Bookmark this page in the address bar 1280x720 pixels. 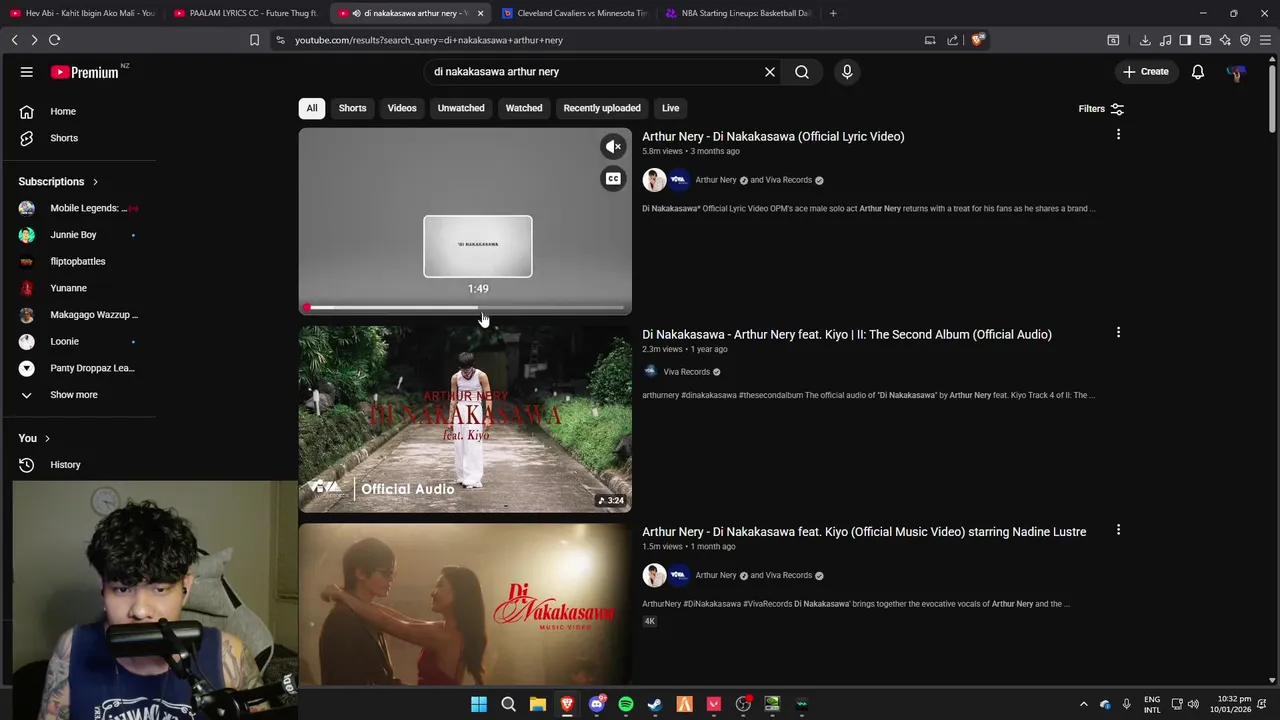tap(254, 40)
